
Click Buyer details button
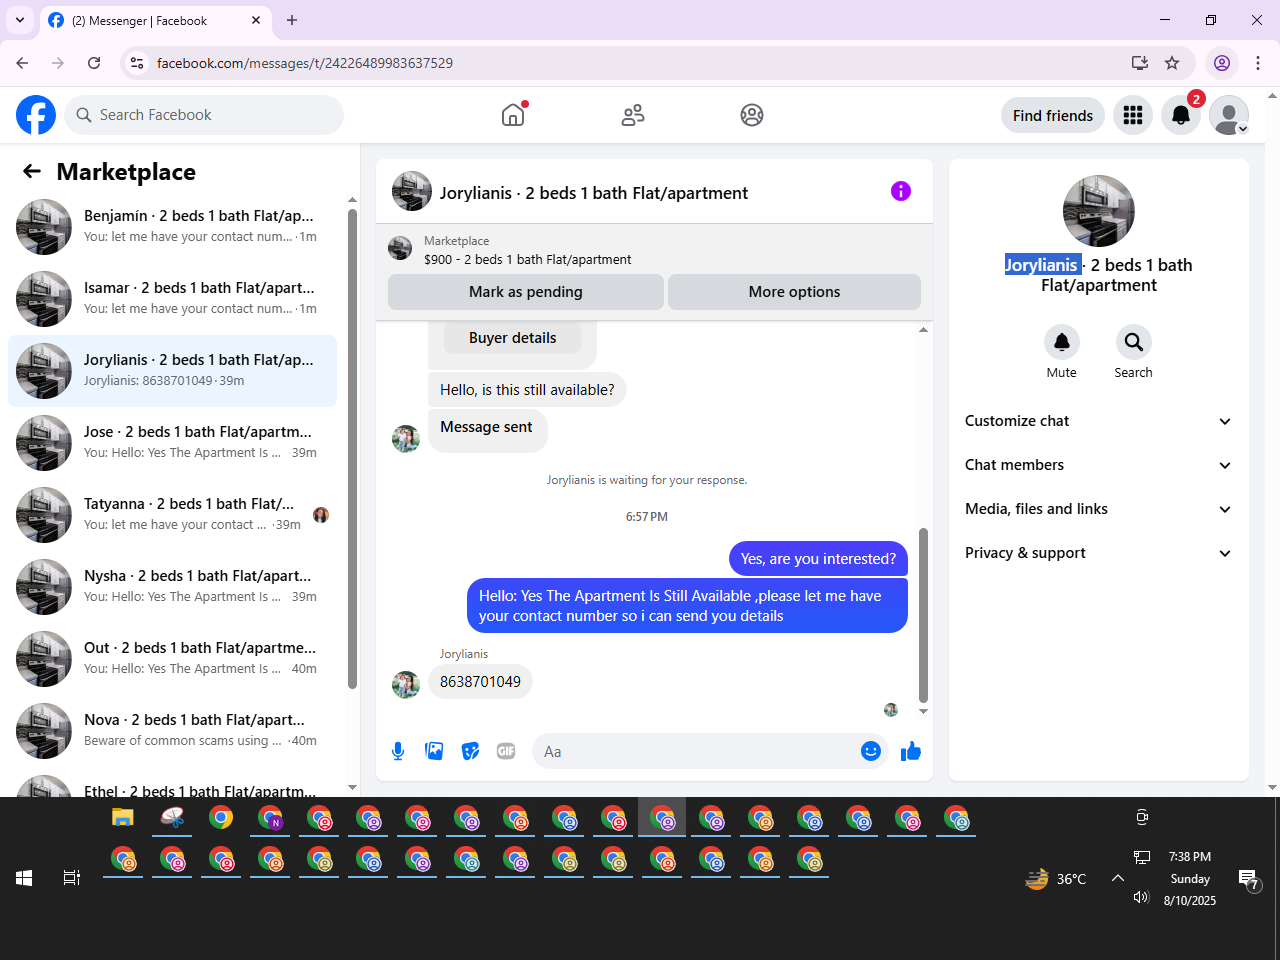(x=513, y=338)
